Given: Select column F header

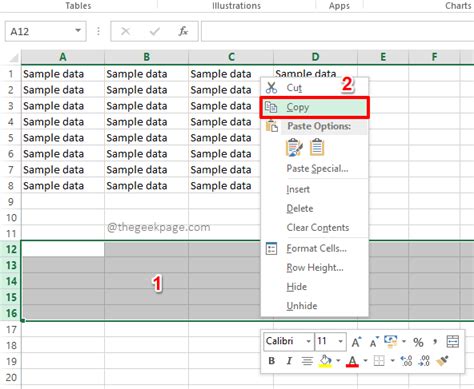Looking at the screenshot, I should (x=434, y=57).
